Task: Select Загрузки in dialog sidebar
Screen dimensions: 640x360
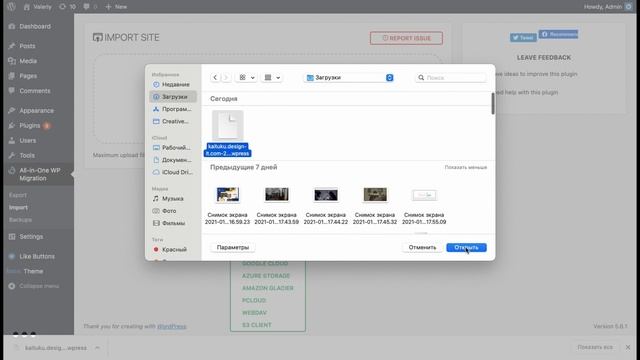Action: coord(173,97)
